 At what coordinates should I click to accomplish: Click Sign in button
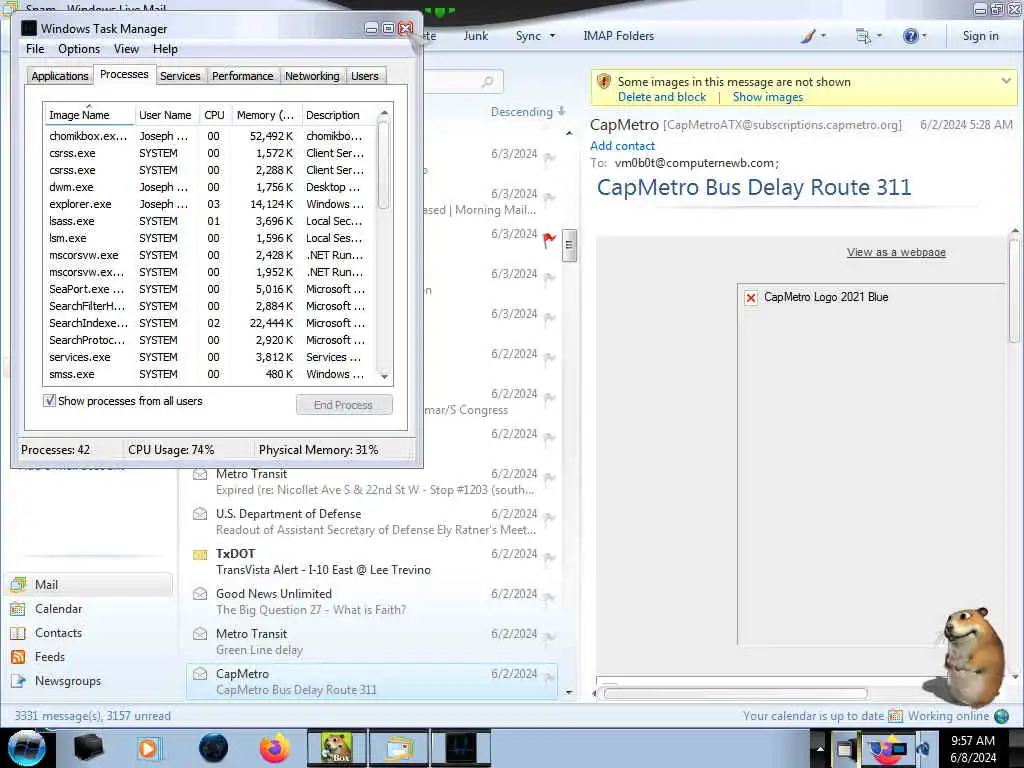(x=980, y=36)
